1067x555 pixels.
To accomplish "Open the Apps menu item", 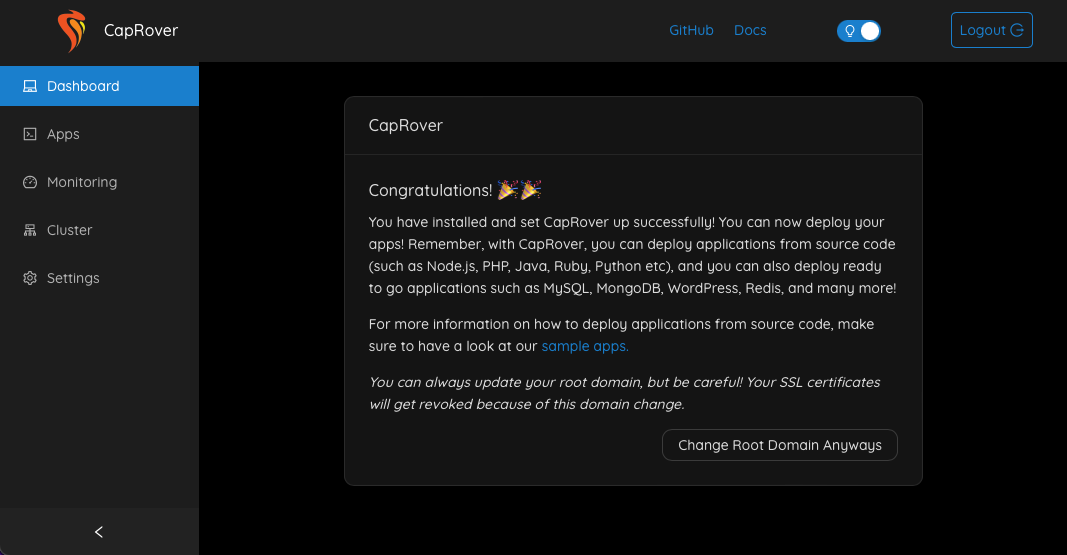I will click(63, 134).
